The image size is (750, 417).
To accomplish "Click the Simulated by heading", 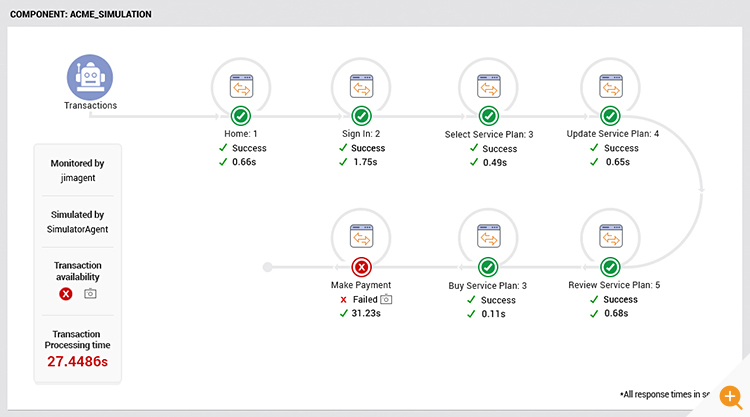I will coord(77,214).
